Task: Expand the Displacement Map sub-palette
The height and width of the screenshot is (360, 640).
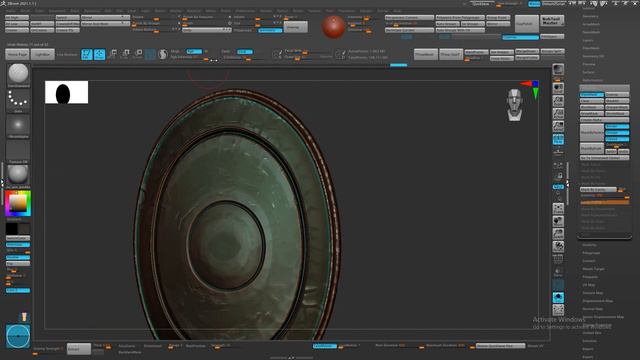Action: coord(598,300)
